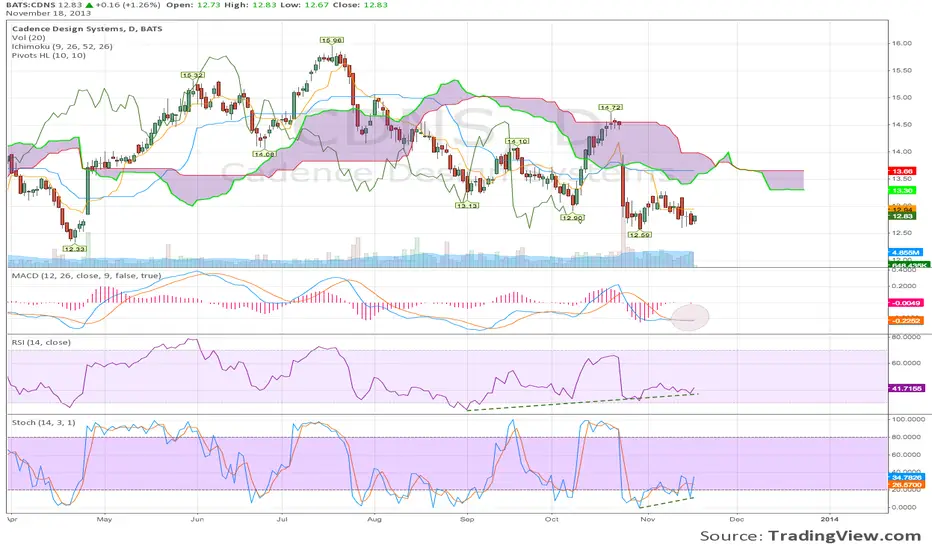Screen dimensions: 932x550
Task: Click the Sep label on time axis
Action: click(x=467, y=519)
